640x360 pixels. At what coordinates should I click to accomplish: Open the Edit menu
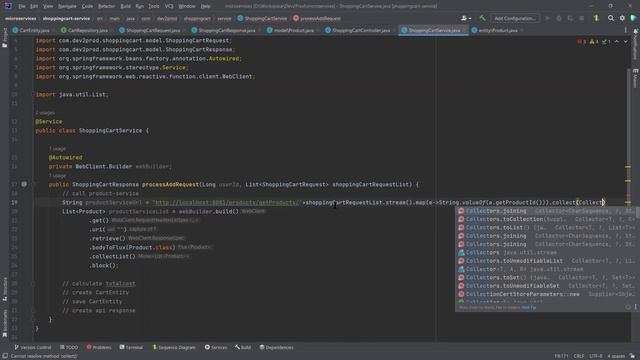pyautogui.click(x=34, y=6)
